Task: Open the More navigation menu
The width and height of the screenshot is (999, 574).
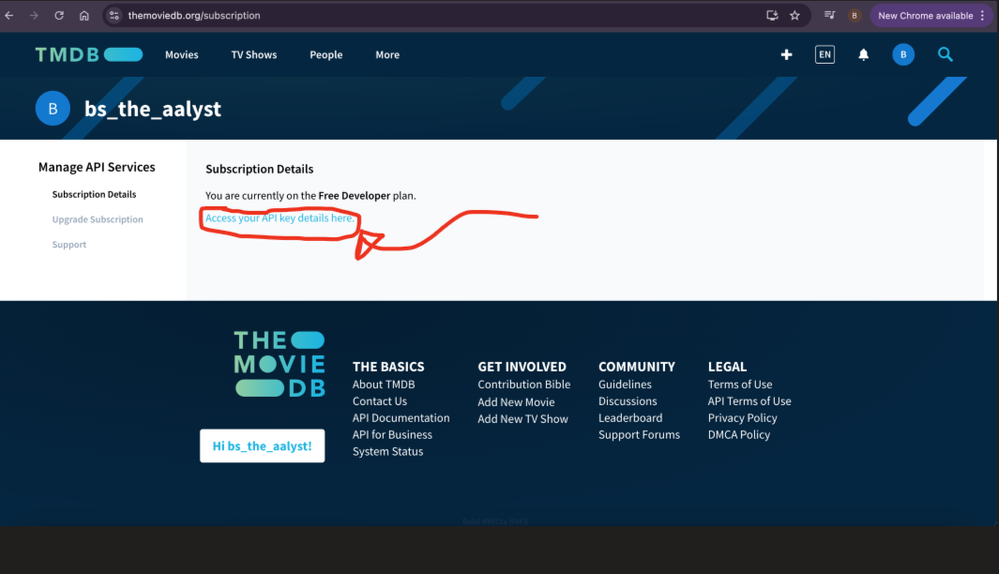Action: (x=387, y=55)
